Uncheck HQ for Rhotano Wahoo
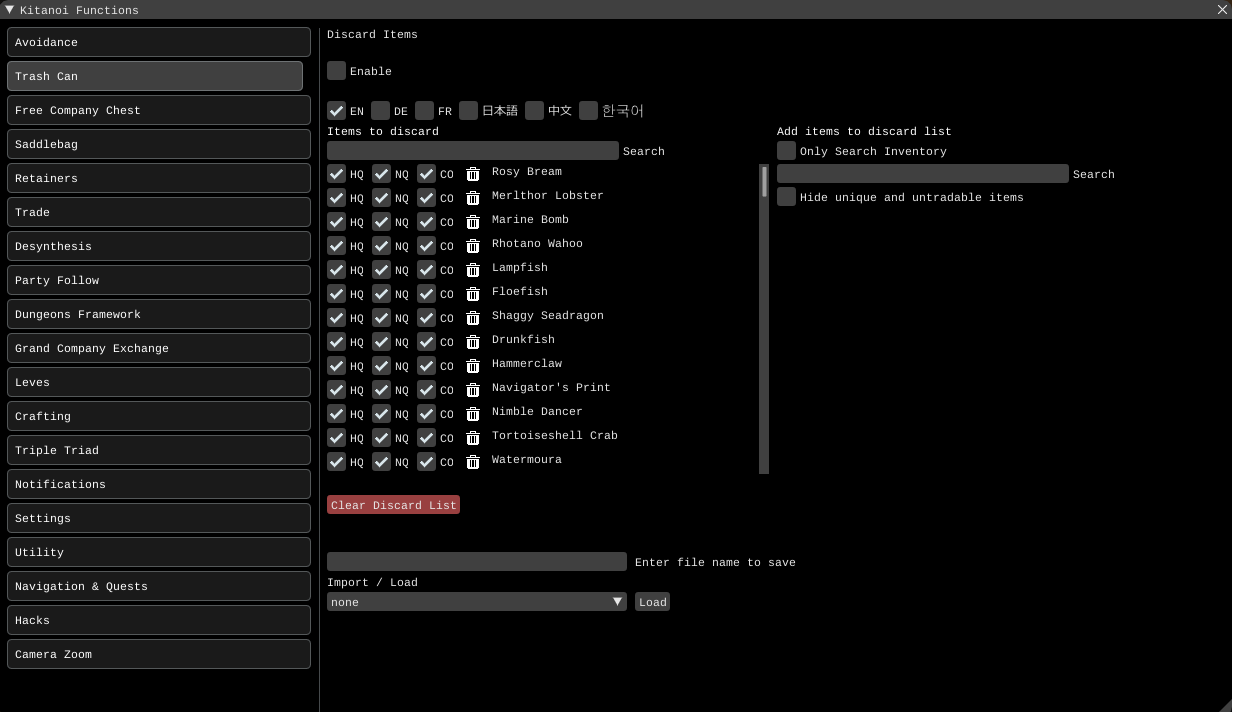Screen dimensions: 1233x713 pos(337,246)
